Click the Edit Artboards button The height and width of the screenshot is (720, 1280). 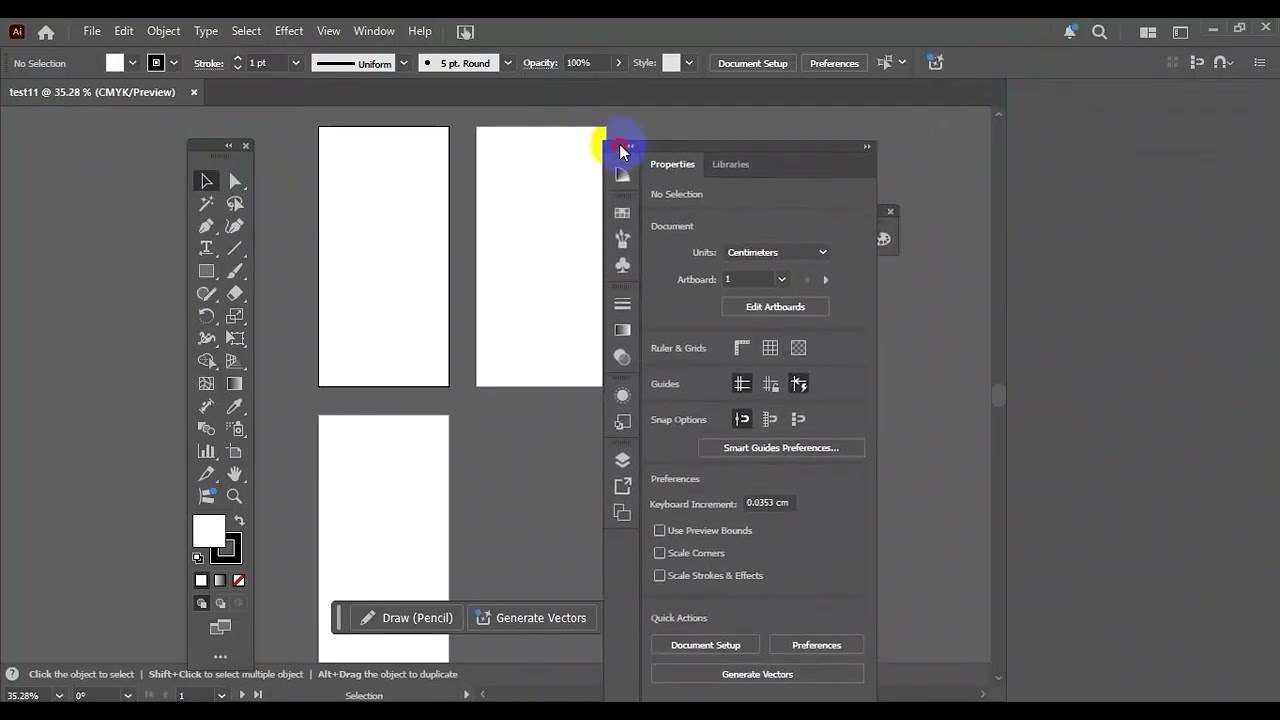(775, 307)
